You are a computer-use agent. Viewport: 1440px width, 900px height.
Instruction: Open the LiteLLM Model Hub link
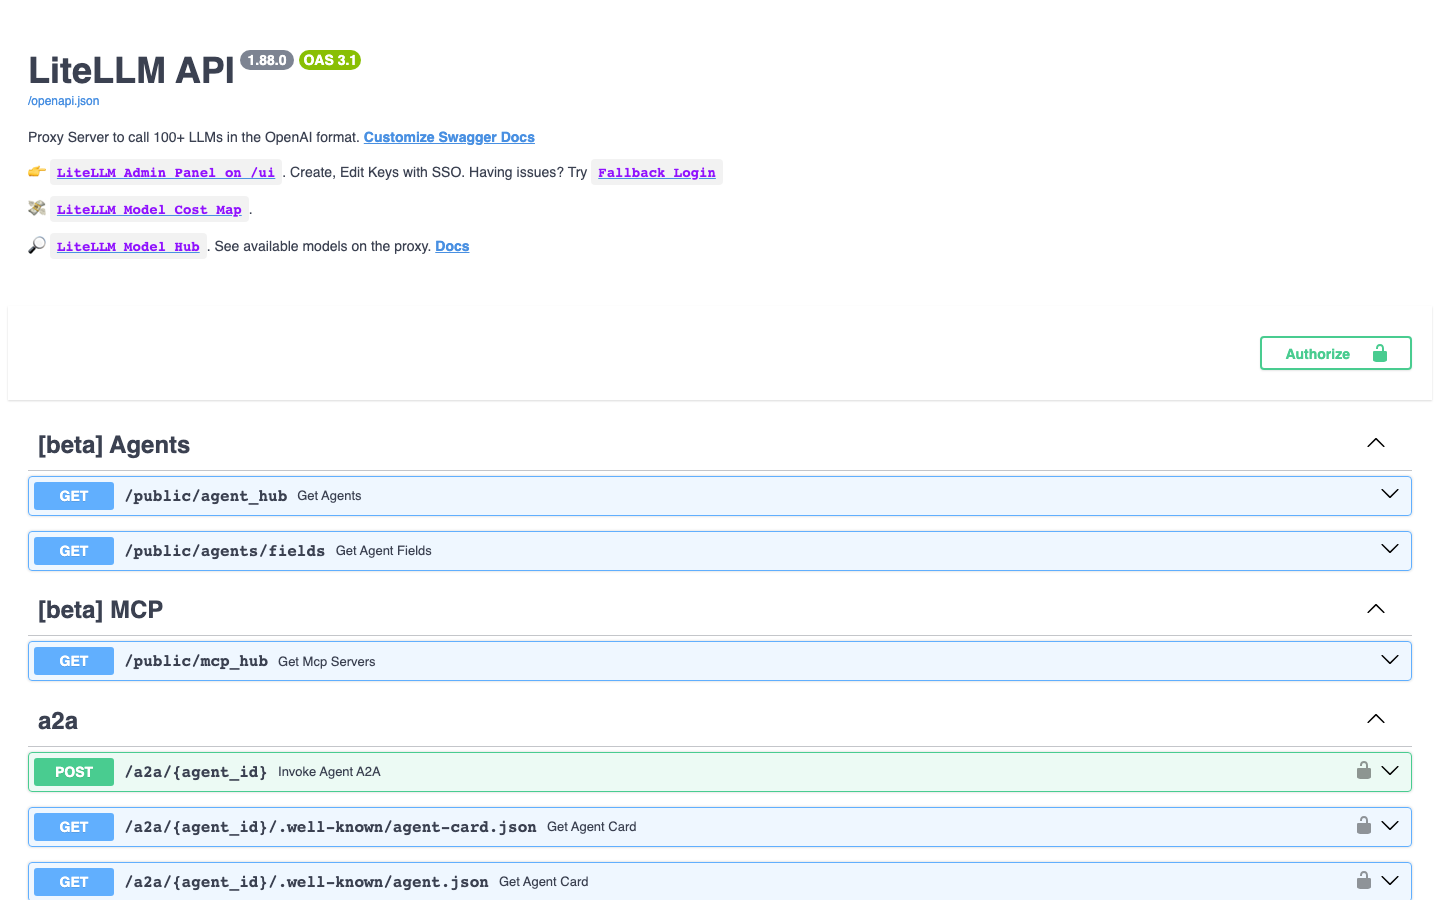click(128, 246)
